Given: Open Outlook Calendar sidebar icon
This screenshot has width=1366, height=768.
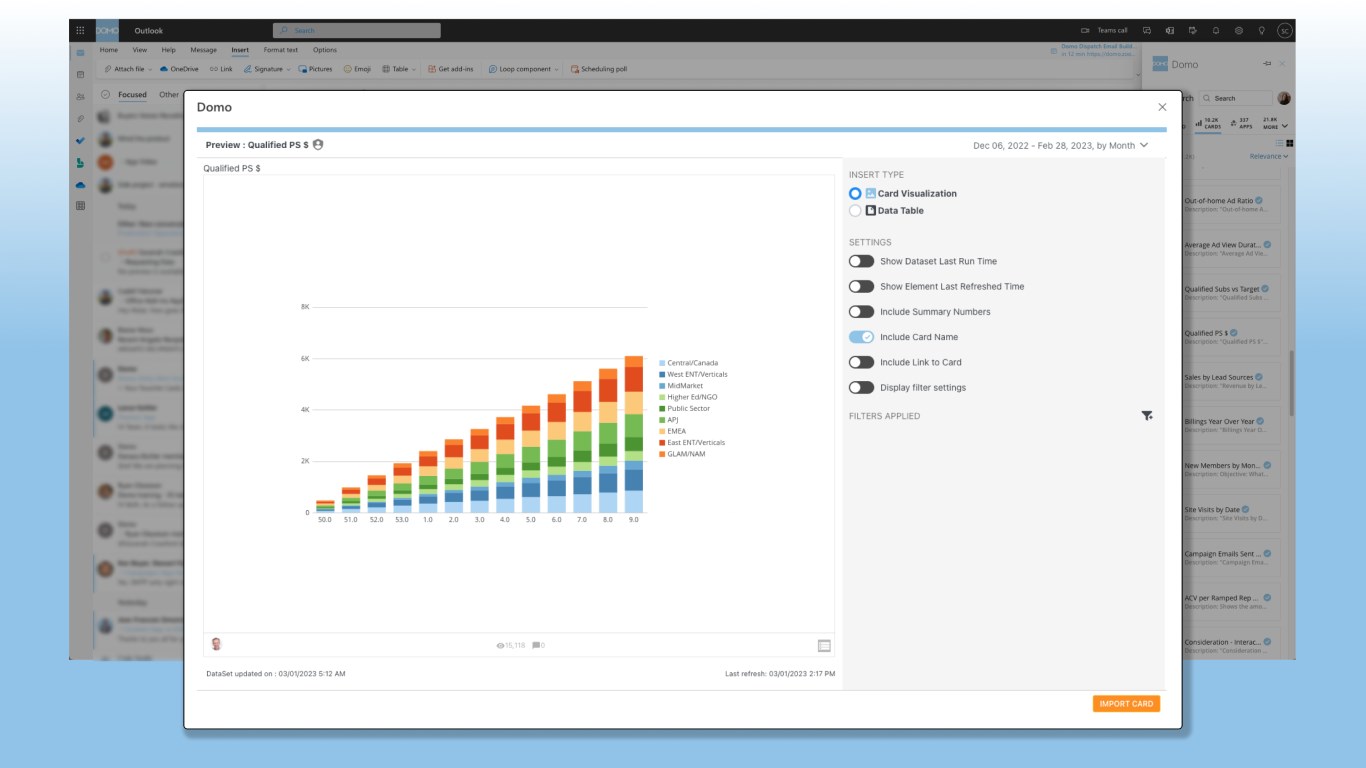Looking at the screenshot, I should (x=80, y=74).
